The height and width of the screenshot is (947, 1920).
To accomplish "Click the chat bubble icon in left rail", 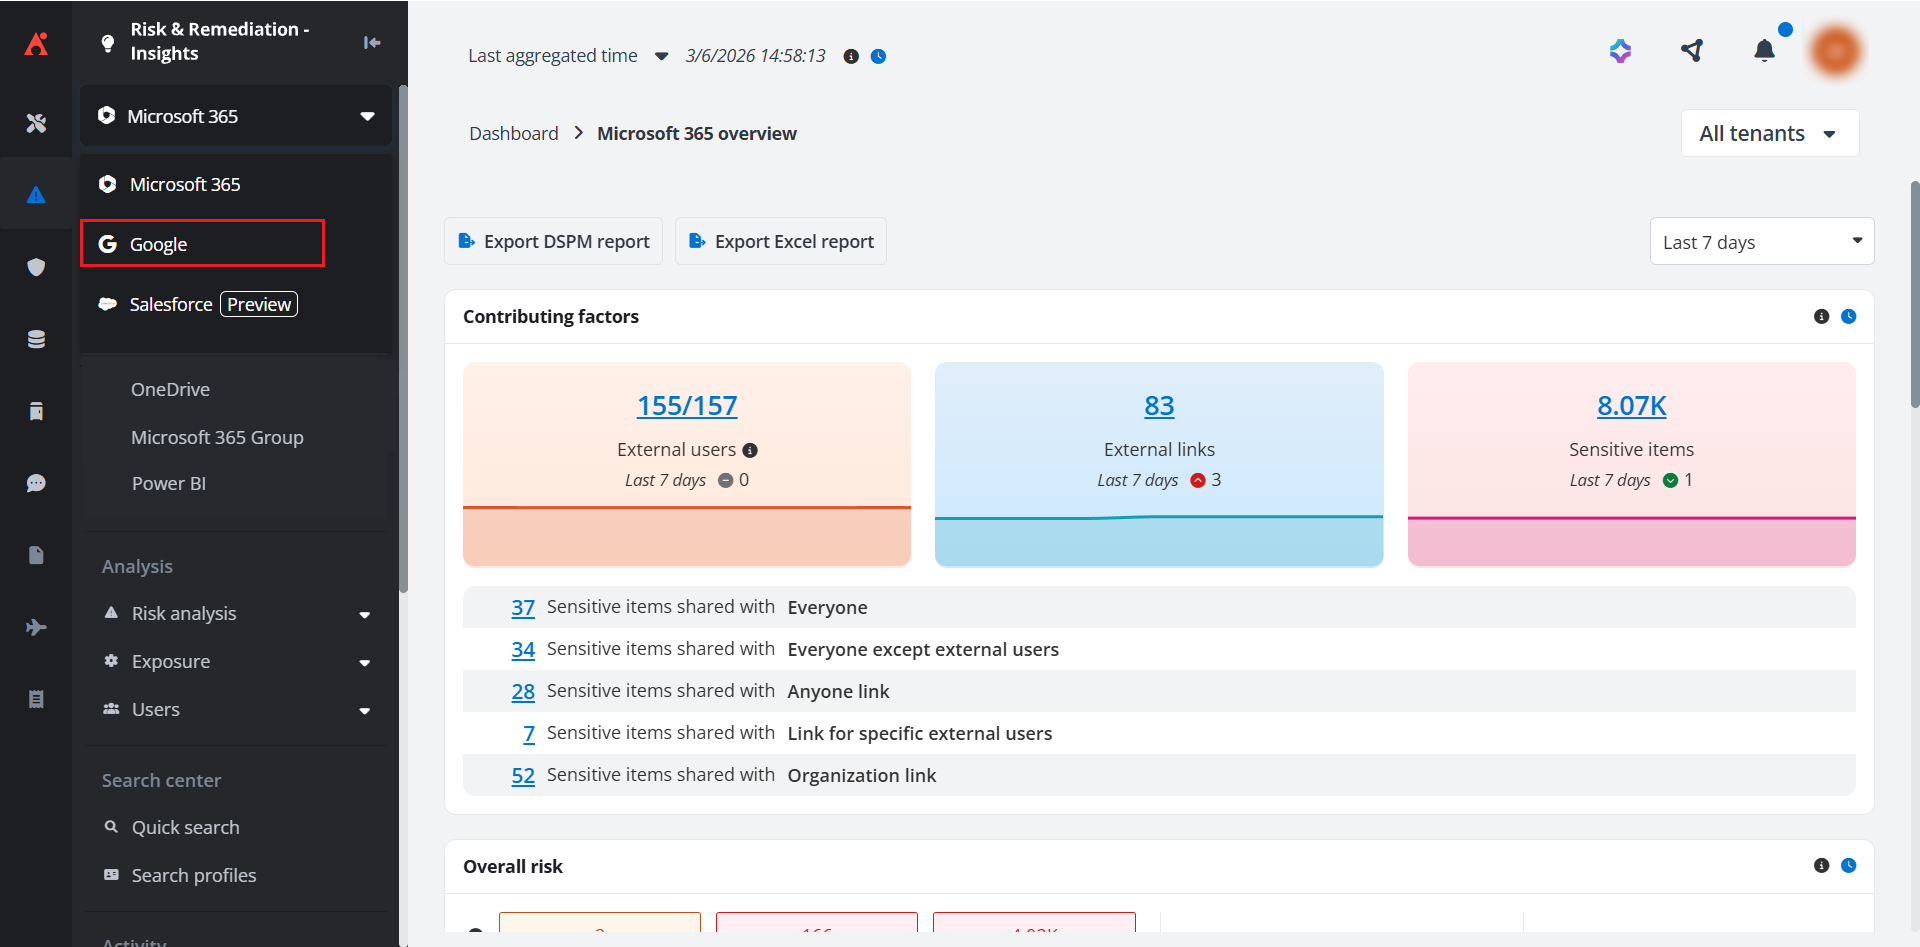I will (x=36, y=483).
